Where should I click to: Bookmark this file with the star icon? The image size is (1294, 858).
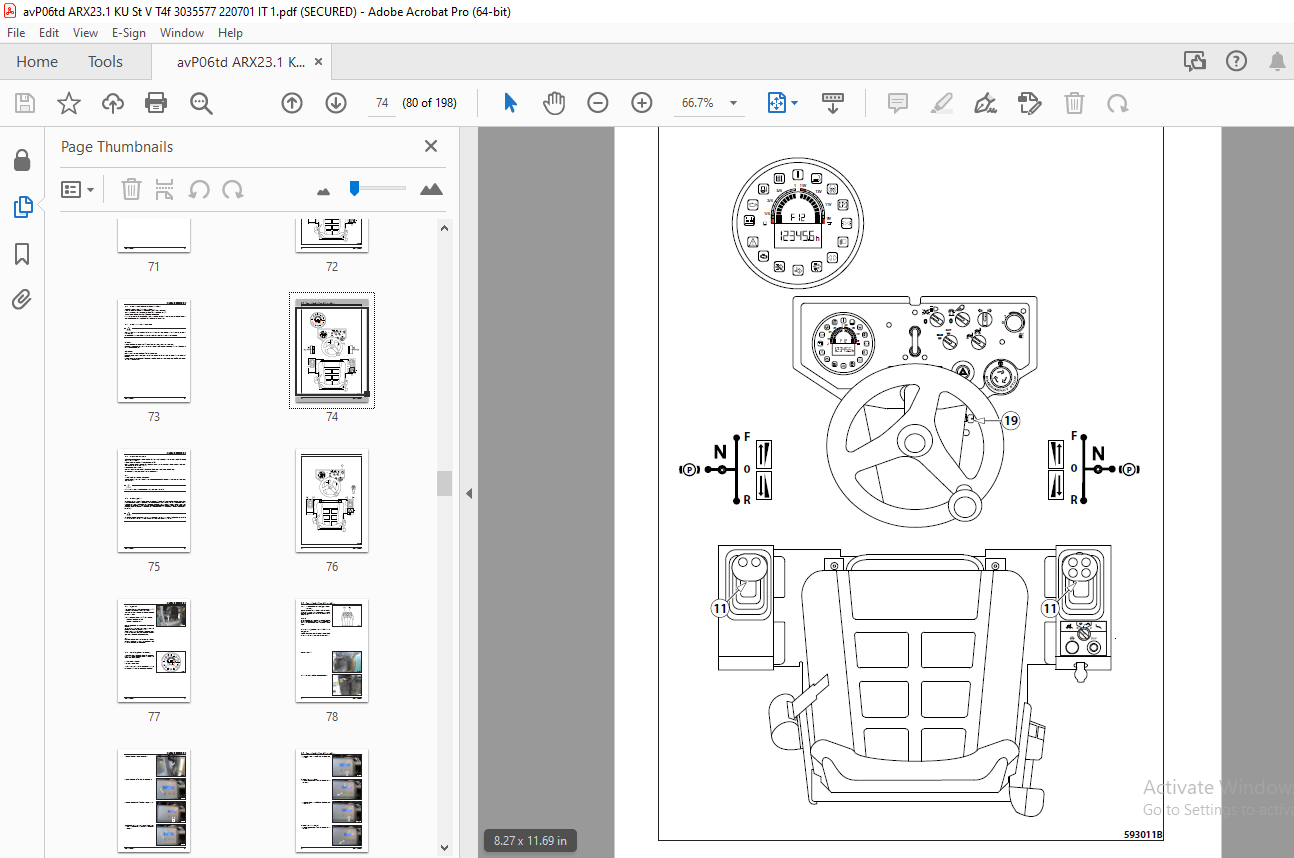coord(69,103)
